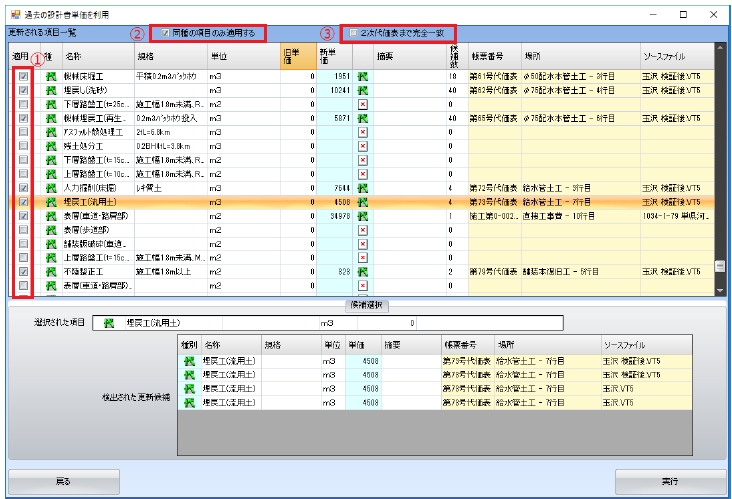Click the upper list's vertical scrollbar thumb
Viewport: 732px width, 499px height.
click(x=720, y=267)
